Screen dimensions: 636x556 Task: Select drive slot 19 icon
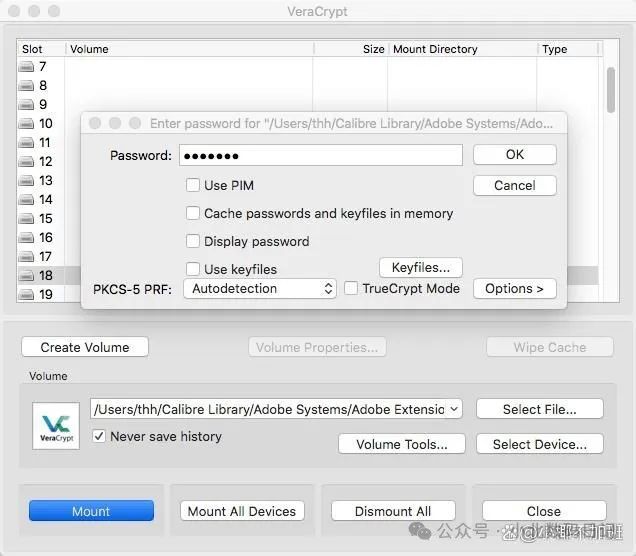pos(26,294)
